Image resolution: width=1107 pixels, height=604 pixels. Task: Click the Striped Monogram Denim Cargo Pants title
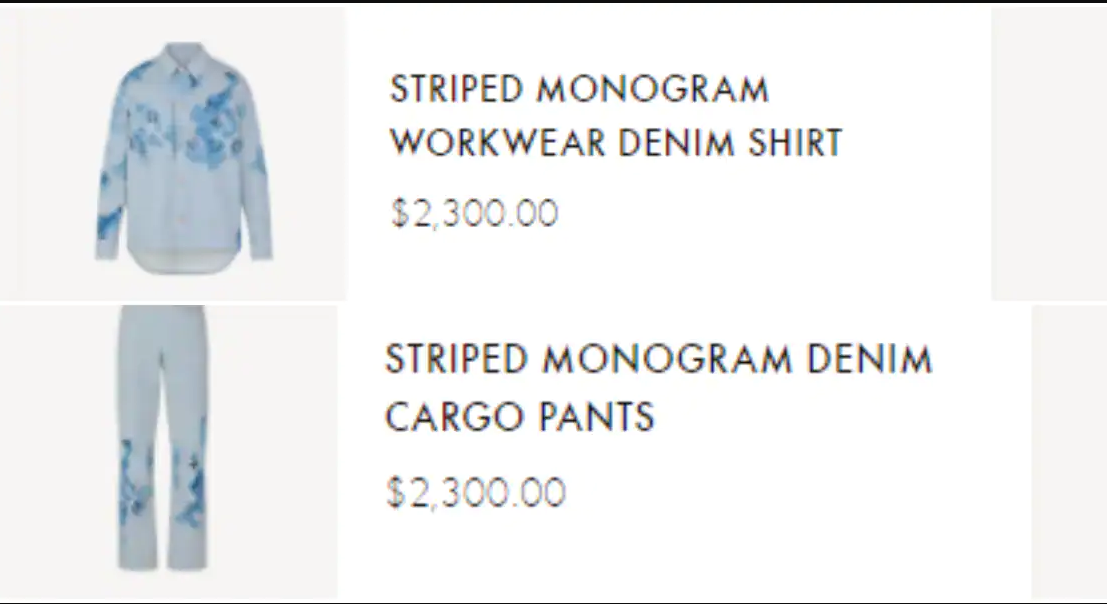click(658, 387)
